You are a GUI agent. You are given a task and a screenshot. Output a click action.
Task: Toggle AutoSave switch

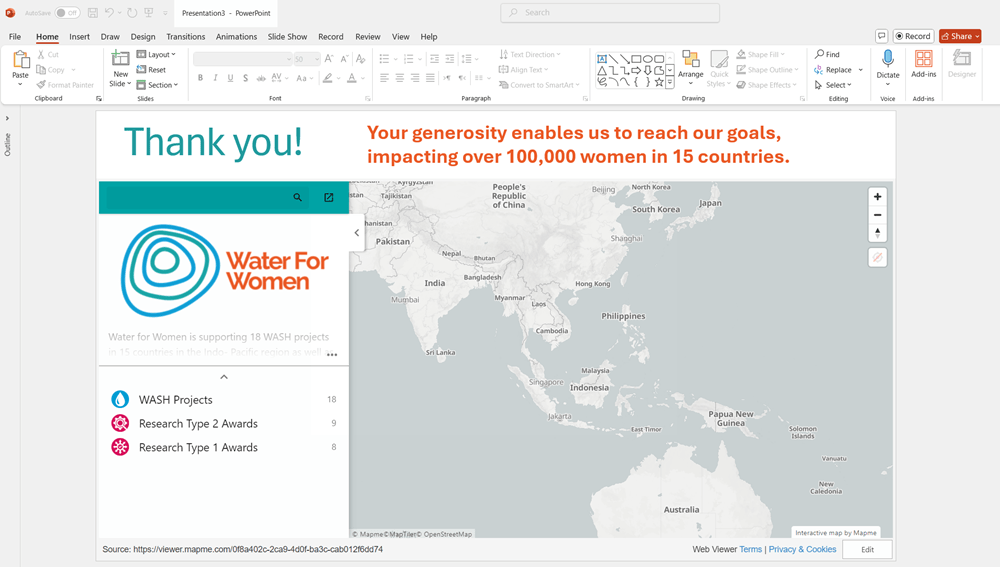click(x=66, y=13)
